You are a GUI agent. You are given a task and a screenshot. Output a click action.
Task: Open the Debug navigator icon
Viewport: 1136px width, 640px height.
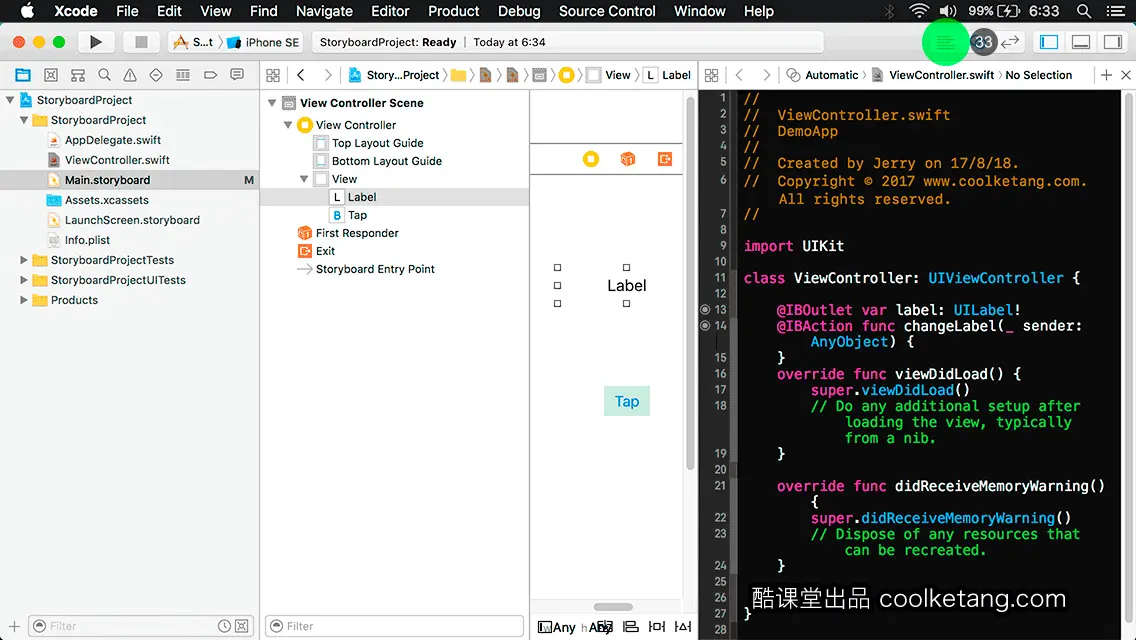[x=183, y=75]
